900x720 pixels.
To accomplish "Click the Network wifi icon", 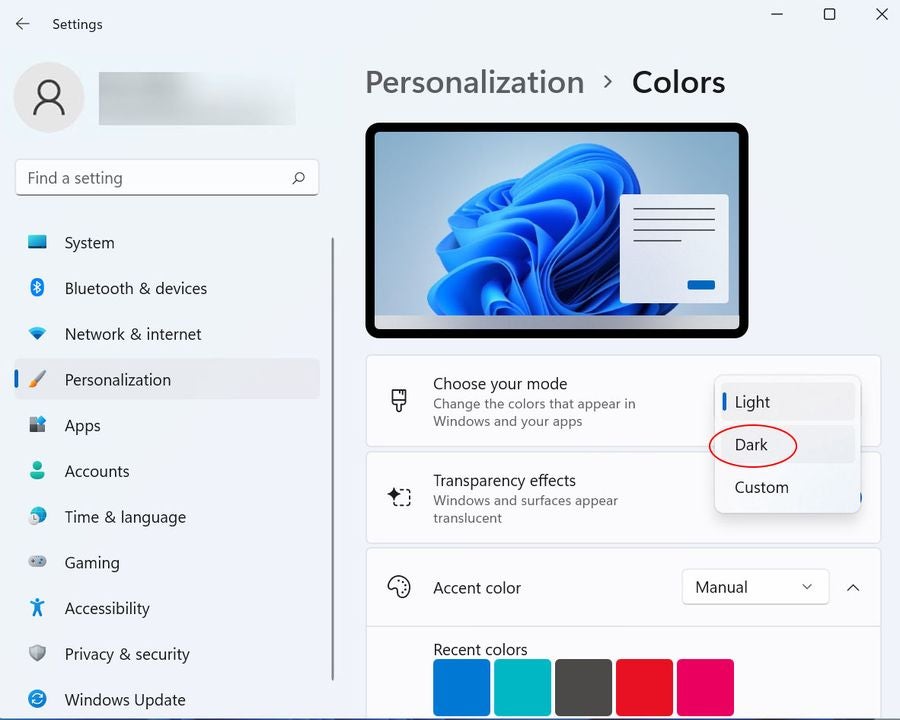I will tap(37, 333).
